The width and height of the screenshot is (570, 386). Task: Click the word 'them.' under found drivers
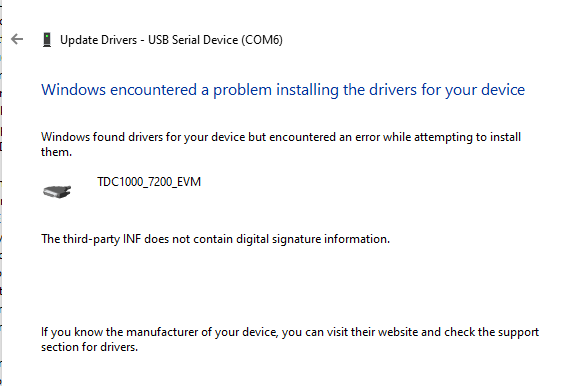[56, 152]
